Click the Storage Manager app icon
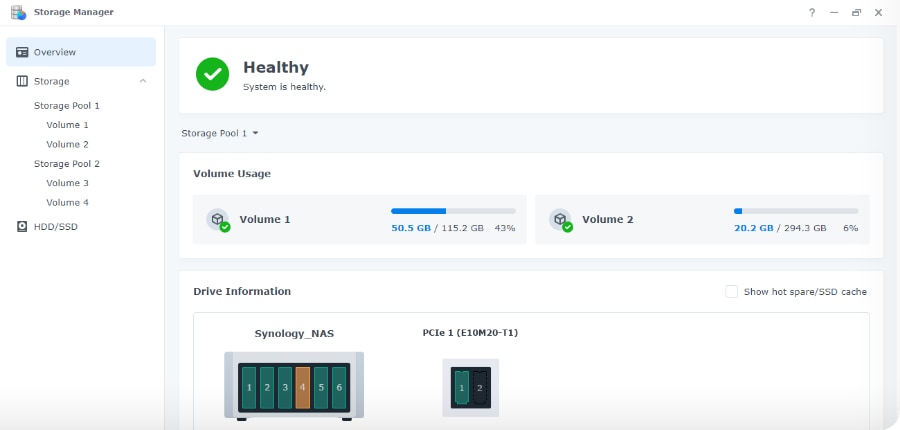The width and height of the screenshot is (900, 430). coord(17,12)
